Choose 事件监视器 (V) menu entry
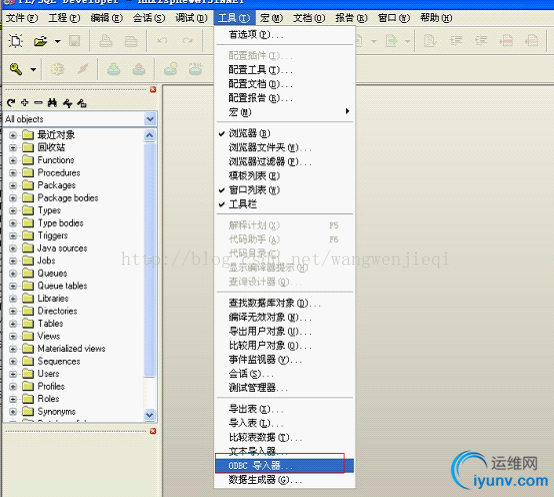The width and height of the screenshot is (554, 497). [x=285, y=360]
